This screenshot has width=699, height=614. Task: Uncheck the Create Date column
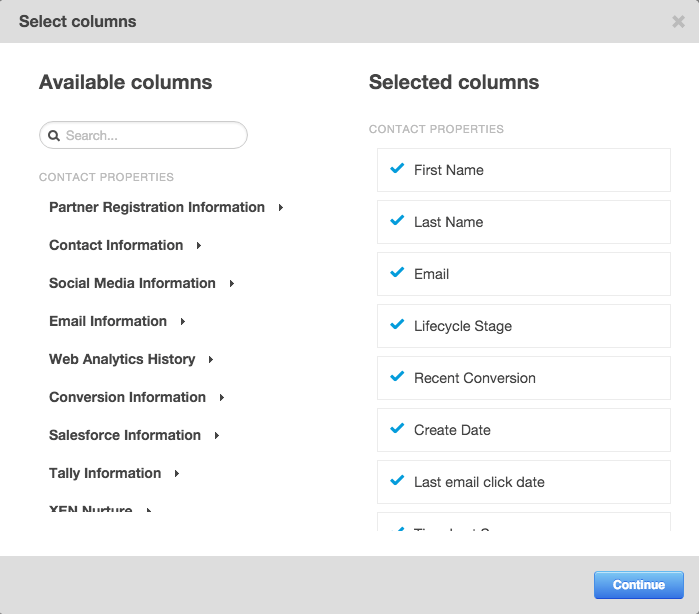click(397, 429)
